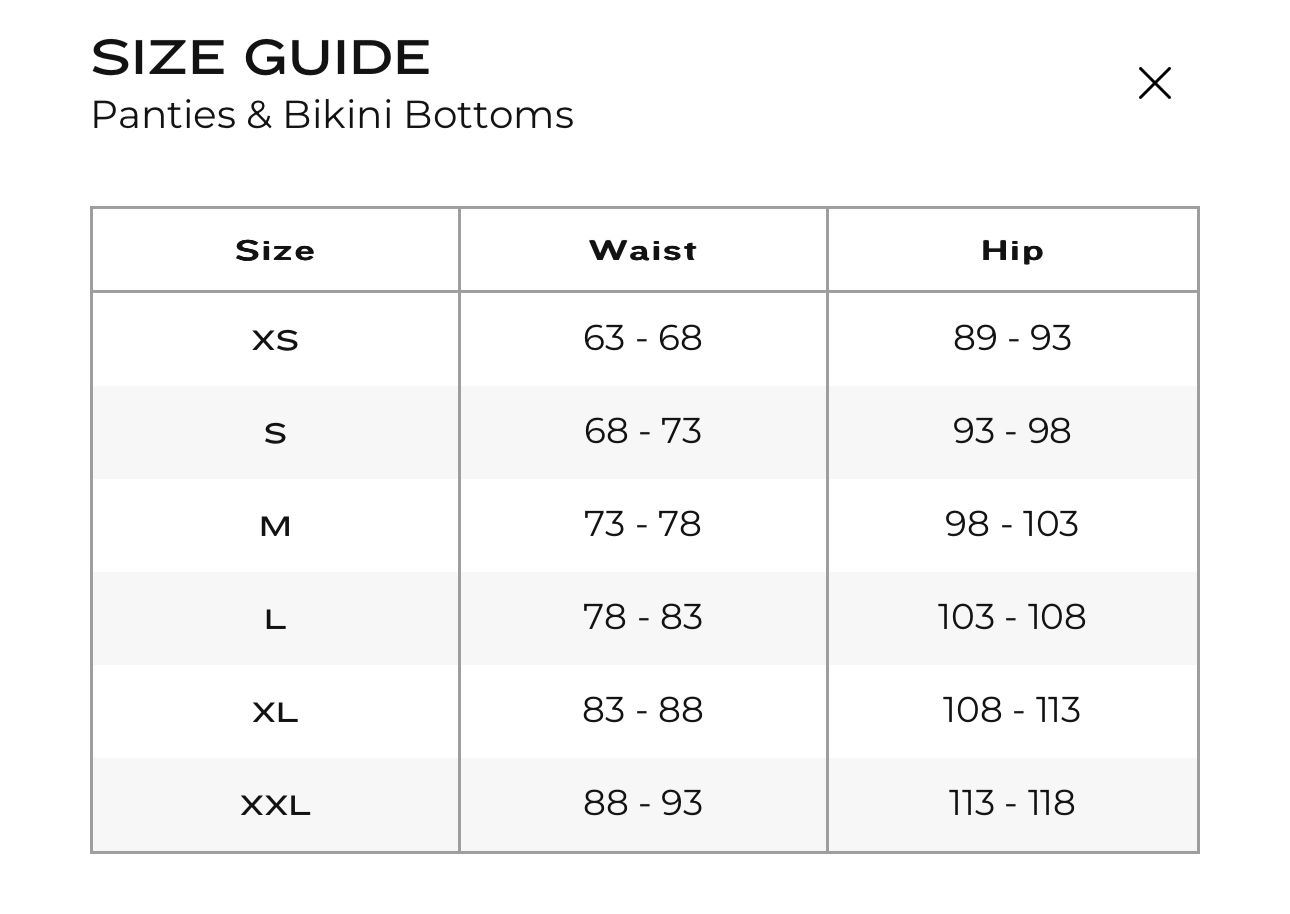This screenshot has width=1290, height=914.
Task: Select waist value 78 - 83
Action: pyautogui.click(x=643, y=617)
